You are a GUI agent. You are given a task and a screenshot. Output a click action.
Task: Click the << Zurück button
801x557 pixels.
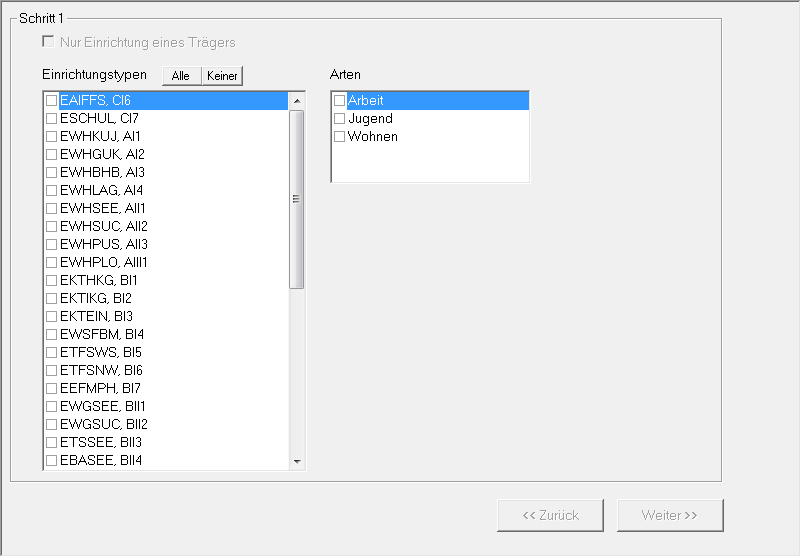pos(550,515)
